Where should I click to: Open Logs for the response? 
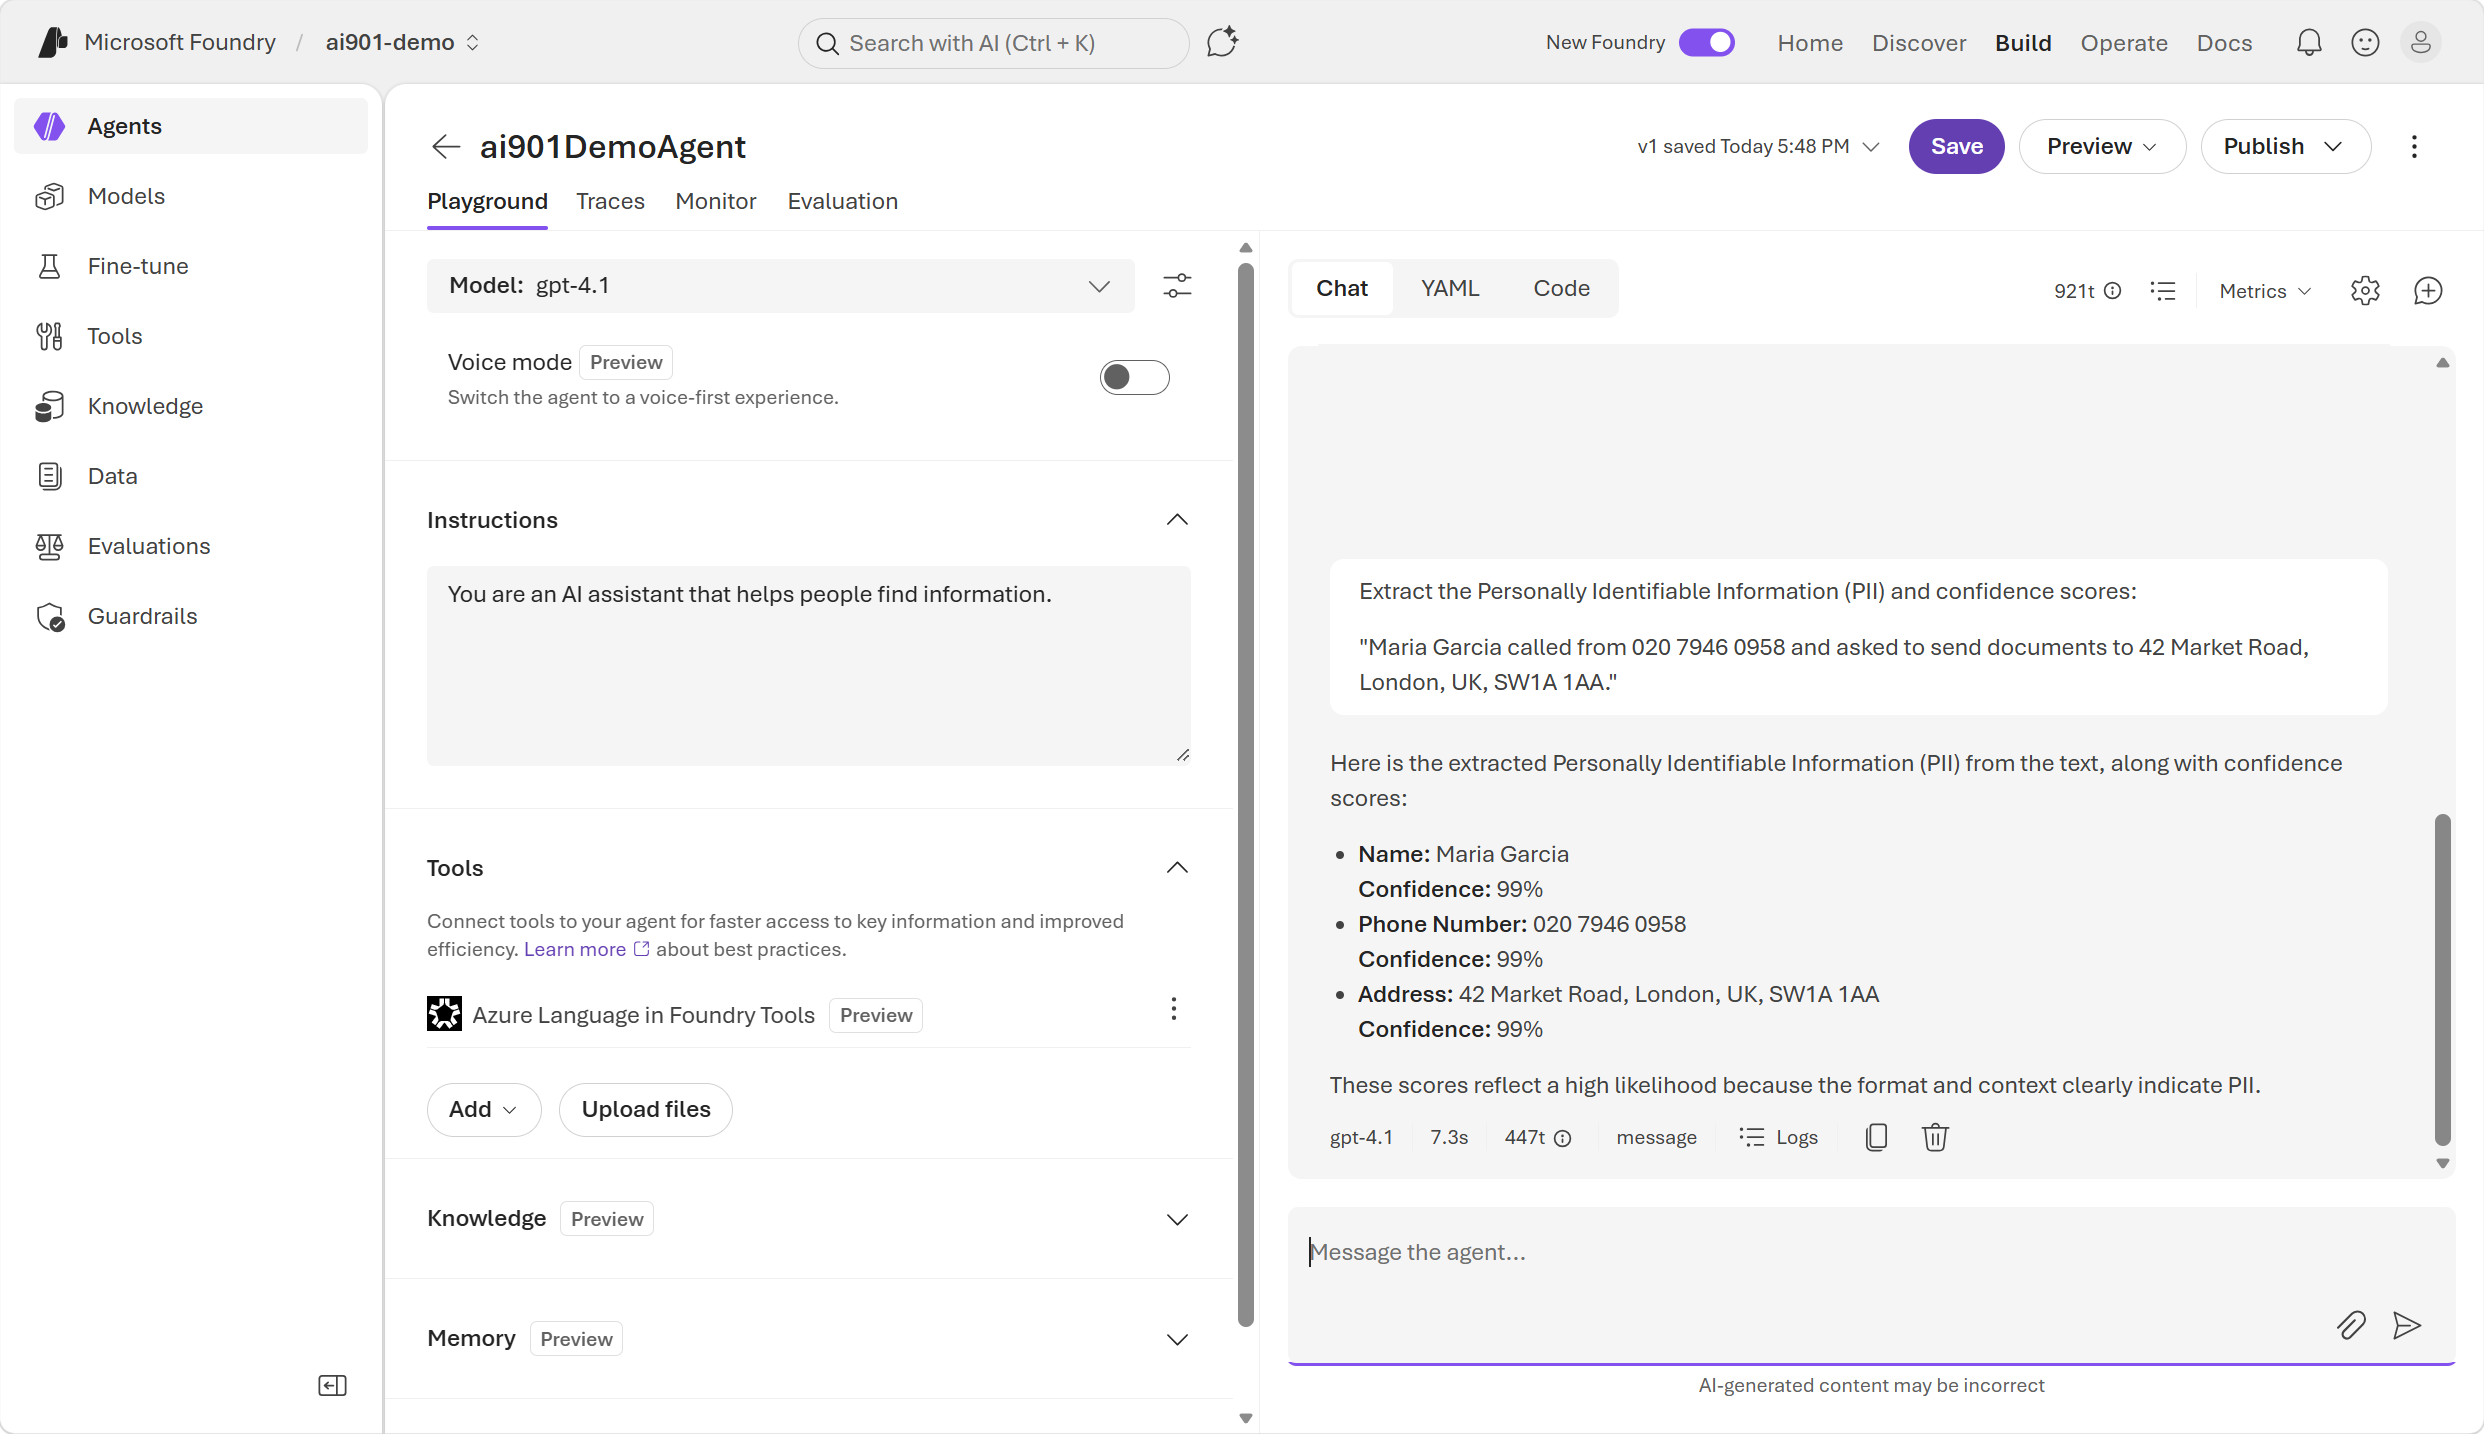tap(1778, 1137)
